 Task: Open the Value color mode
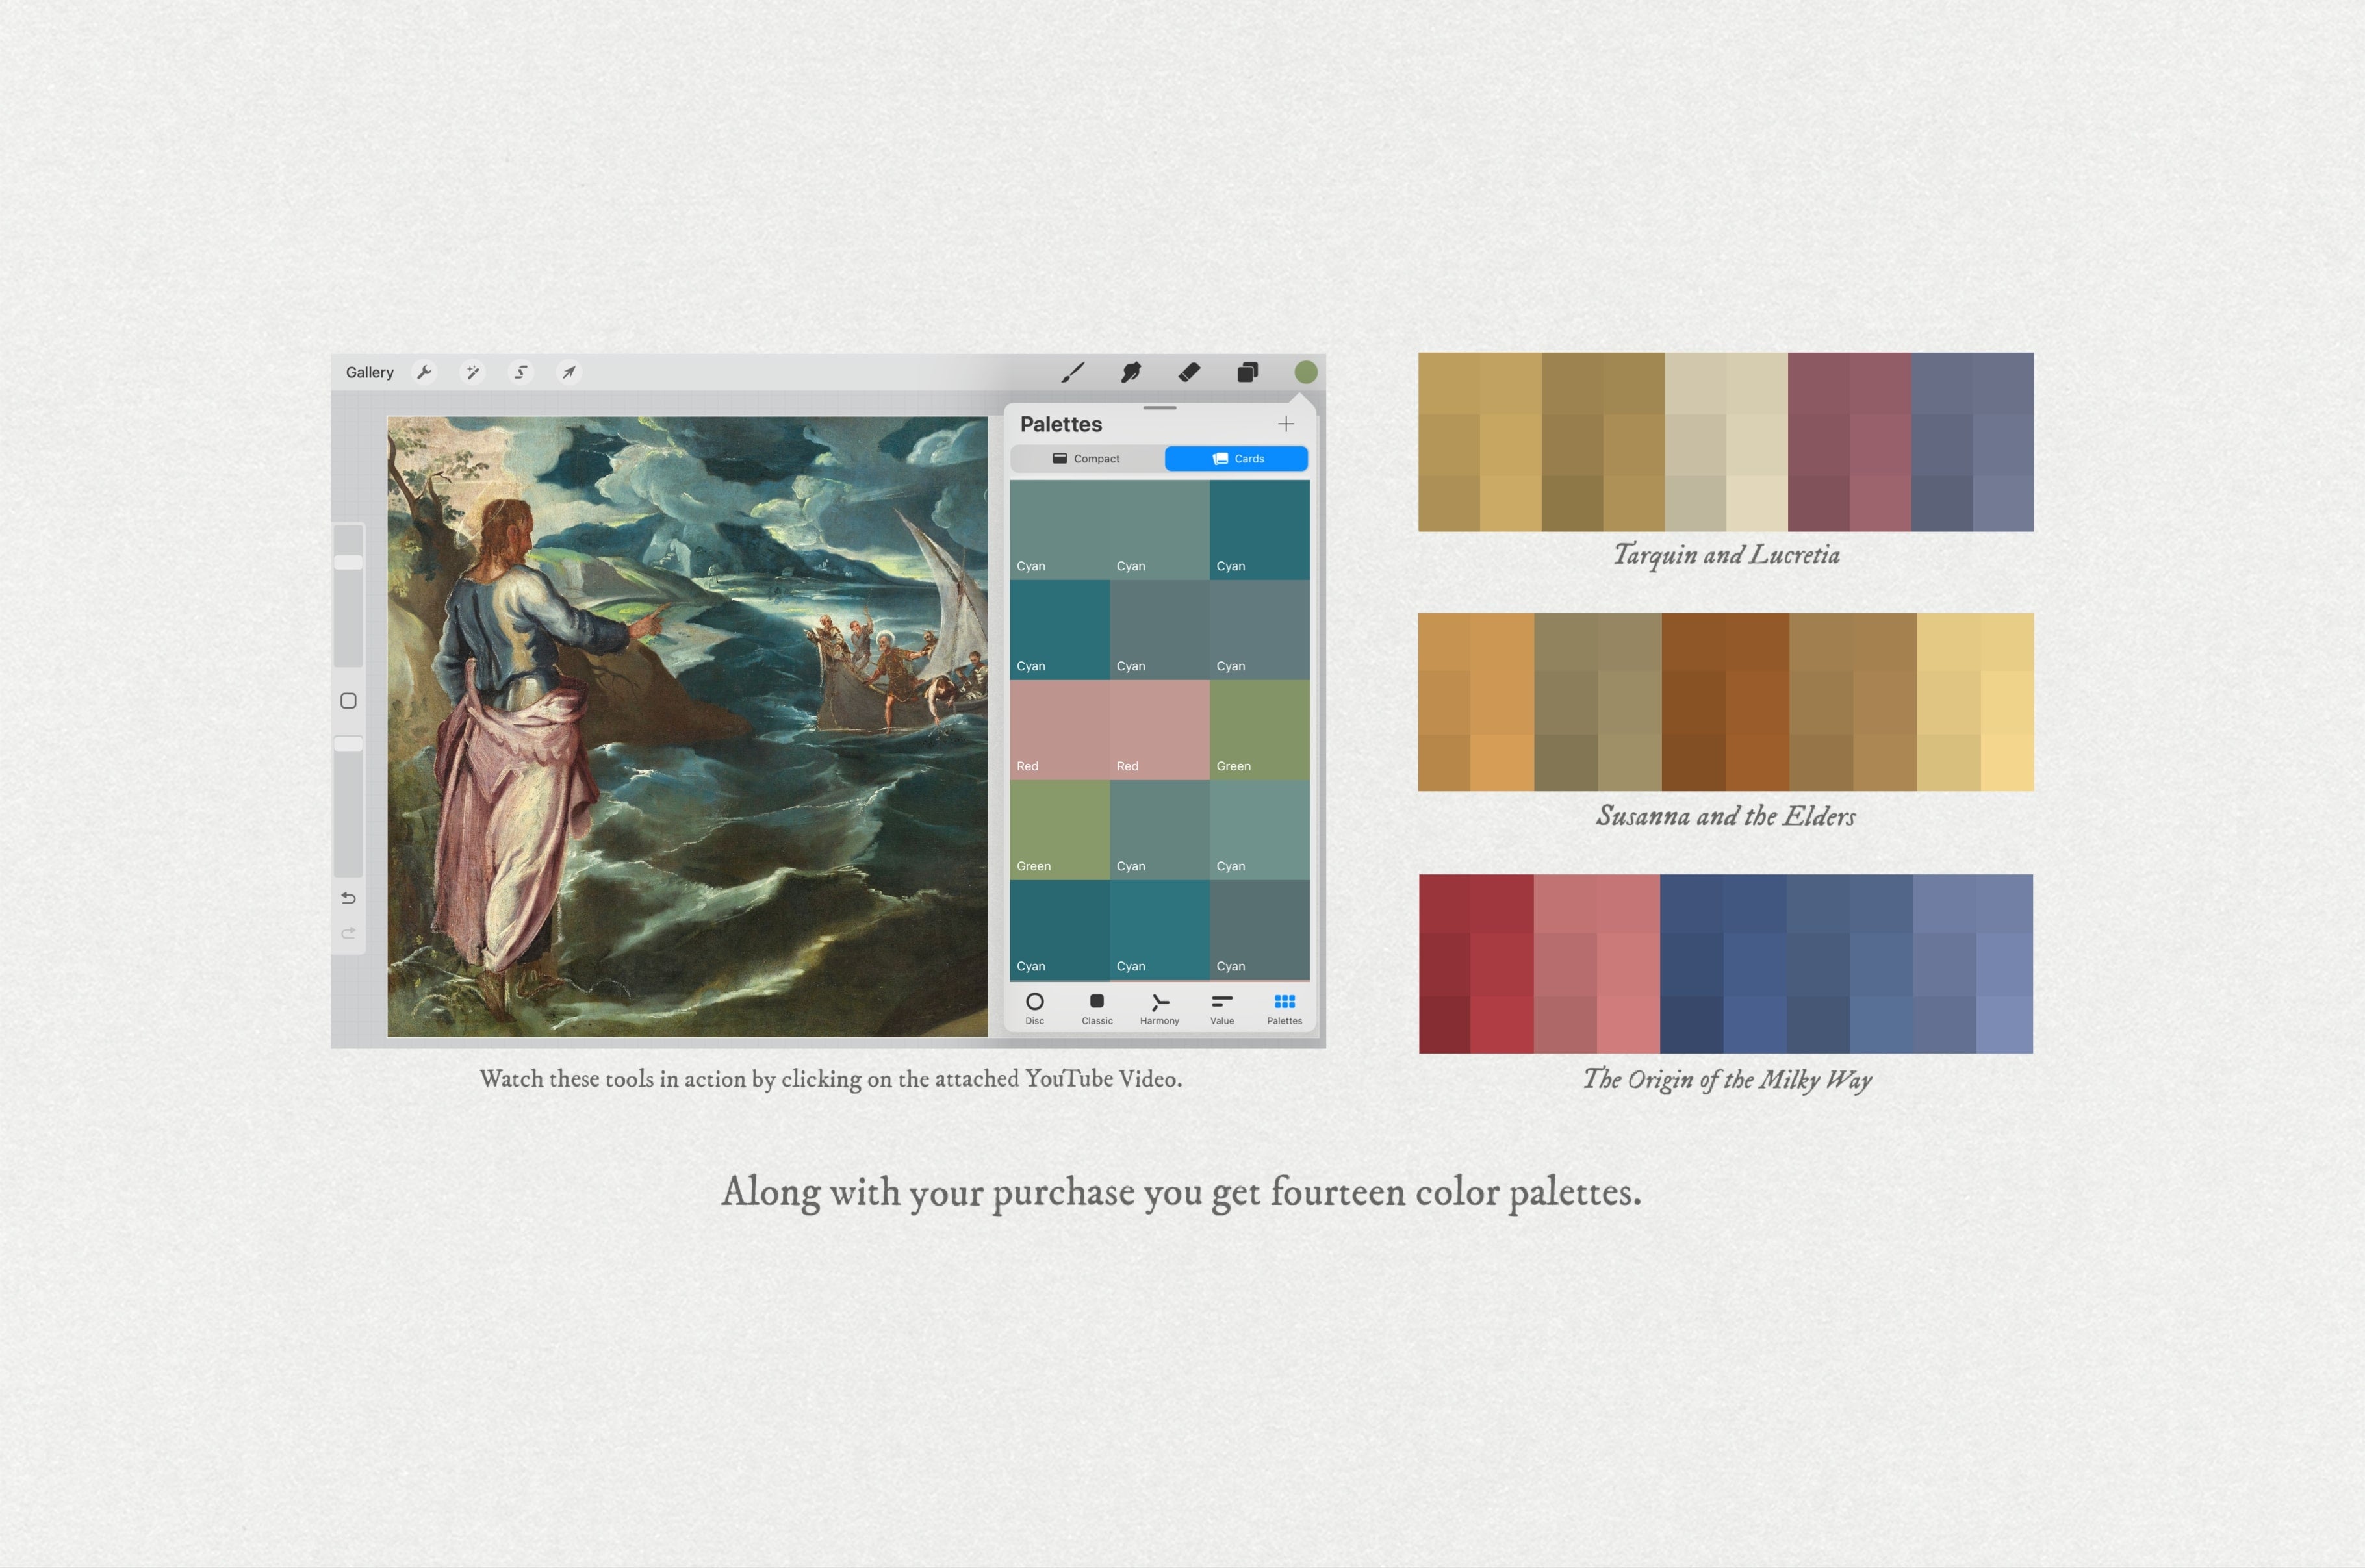point(1222,1008)
